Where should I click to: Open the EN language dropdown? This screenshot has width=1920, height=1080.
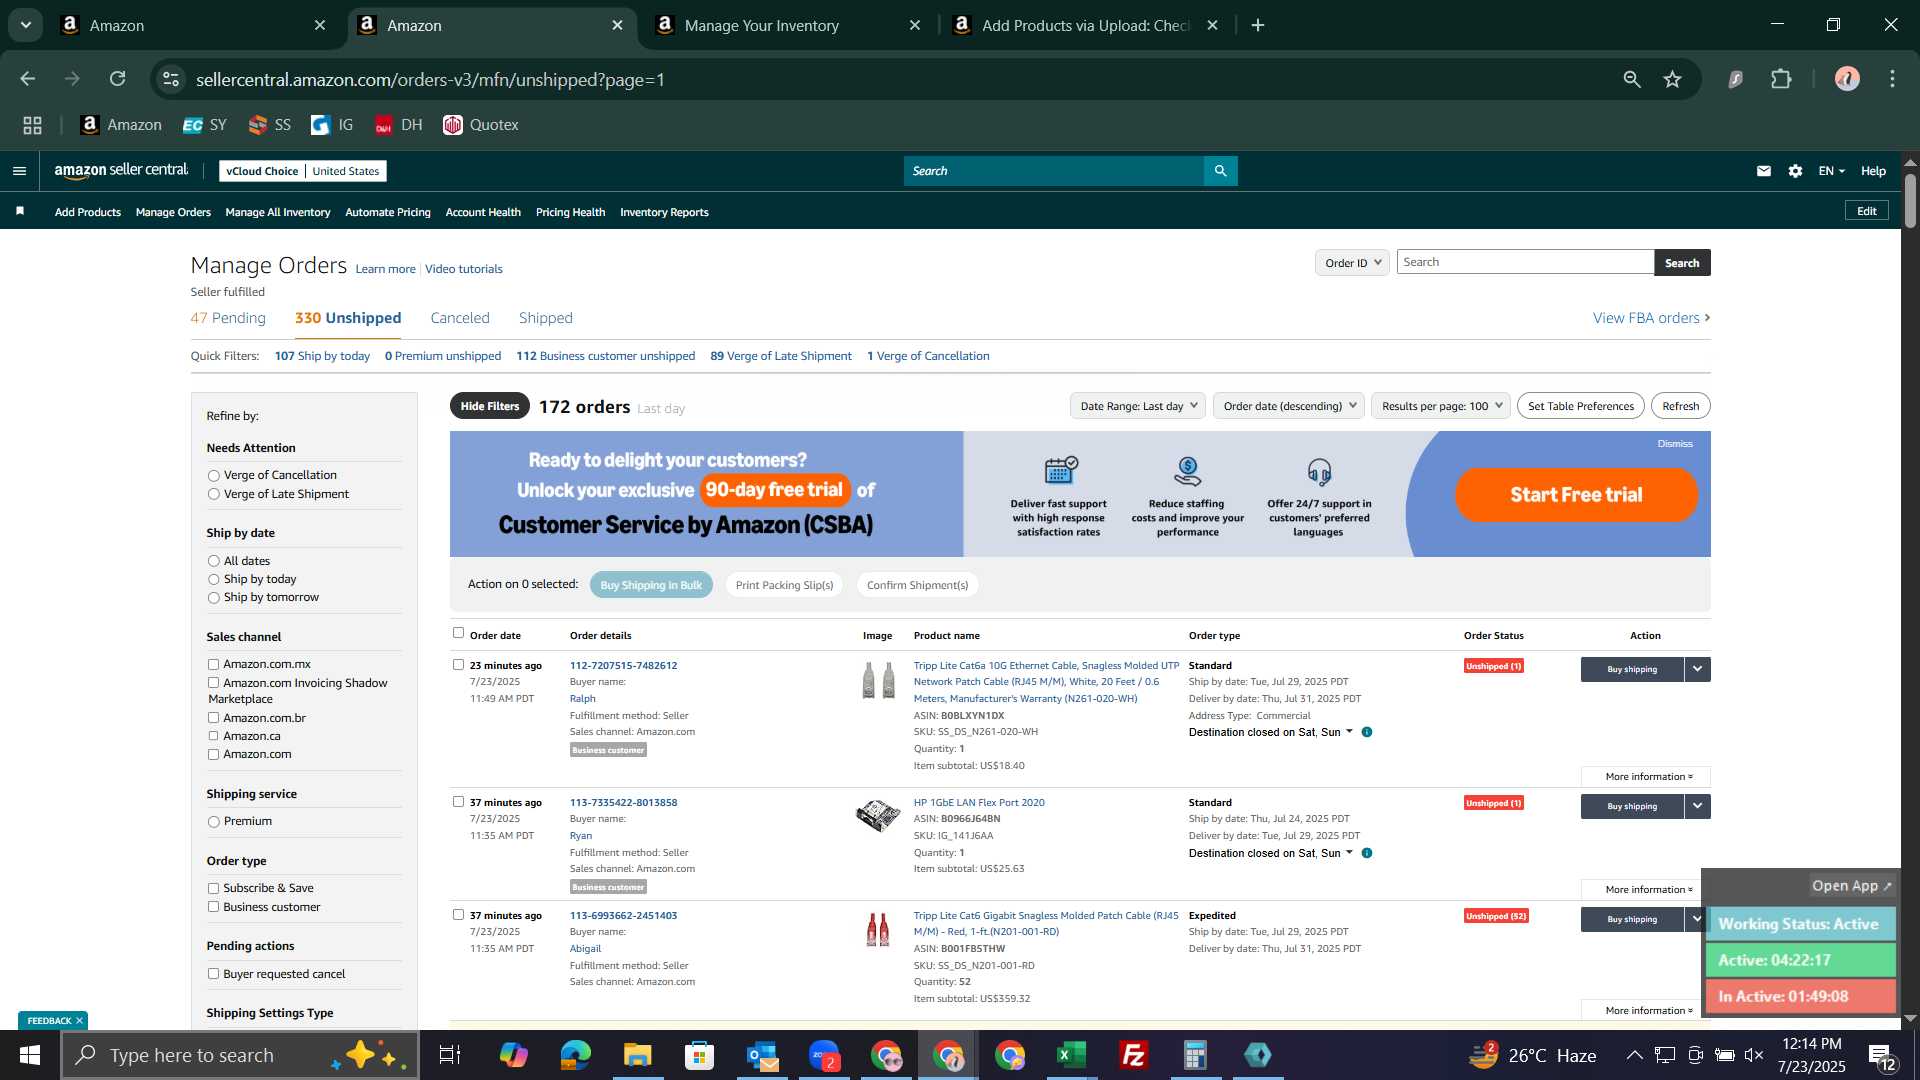tap(1831, 171)
